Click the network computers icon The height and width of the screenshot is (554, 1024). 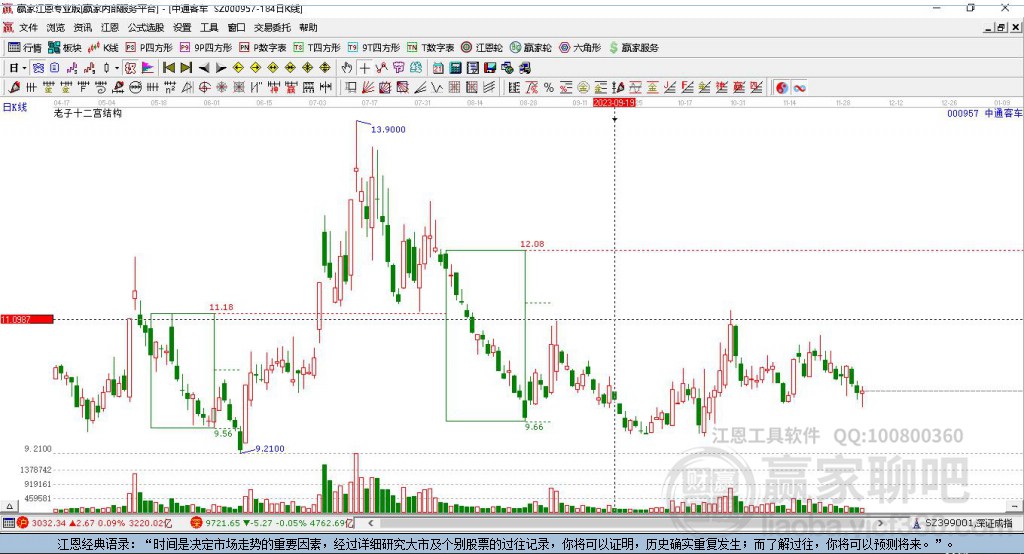[x=507, y=68]
